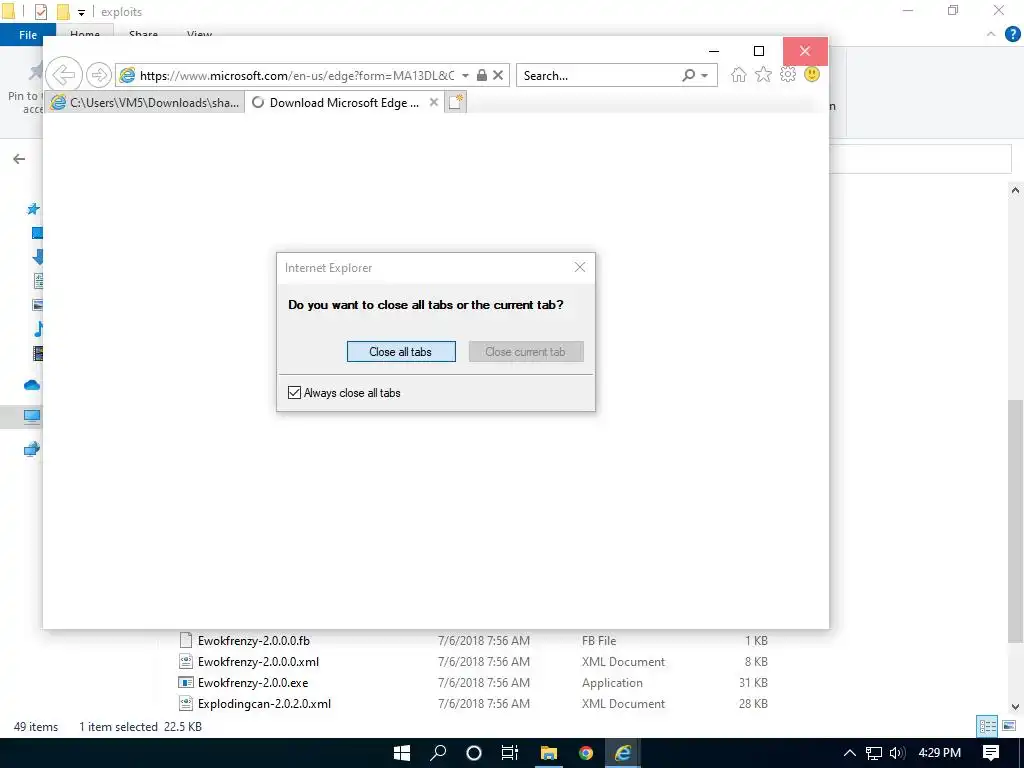Click file list scrollbar up arrow
Screen dimensions: 1024x768
pos(1015,191)
